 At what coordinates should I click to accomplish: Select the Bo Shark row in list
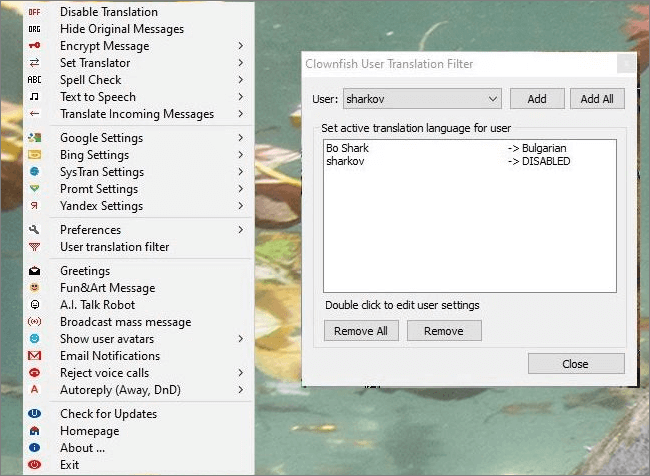[x=470, y=148]
